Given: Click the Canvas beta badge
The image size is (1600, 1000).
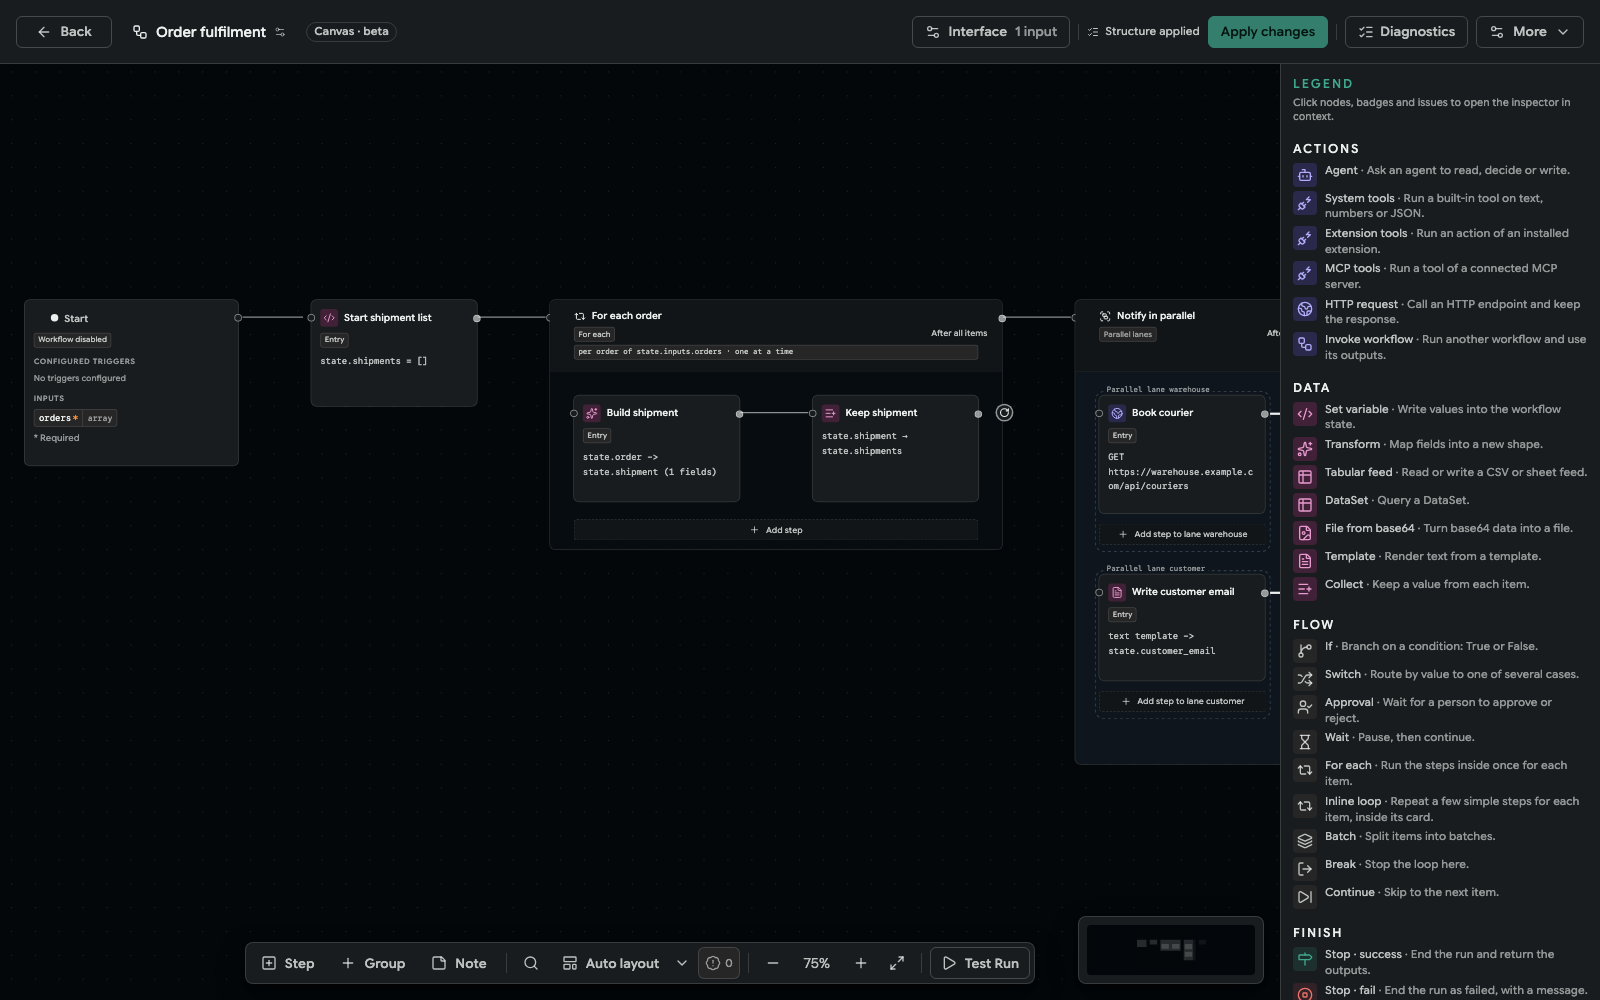Looking at the screenshot, I should click(351, 32).
